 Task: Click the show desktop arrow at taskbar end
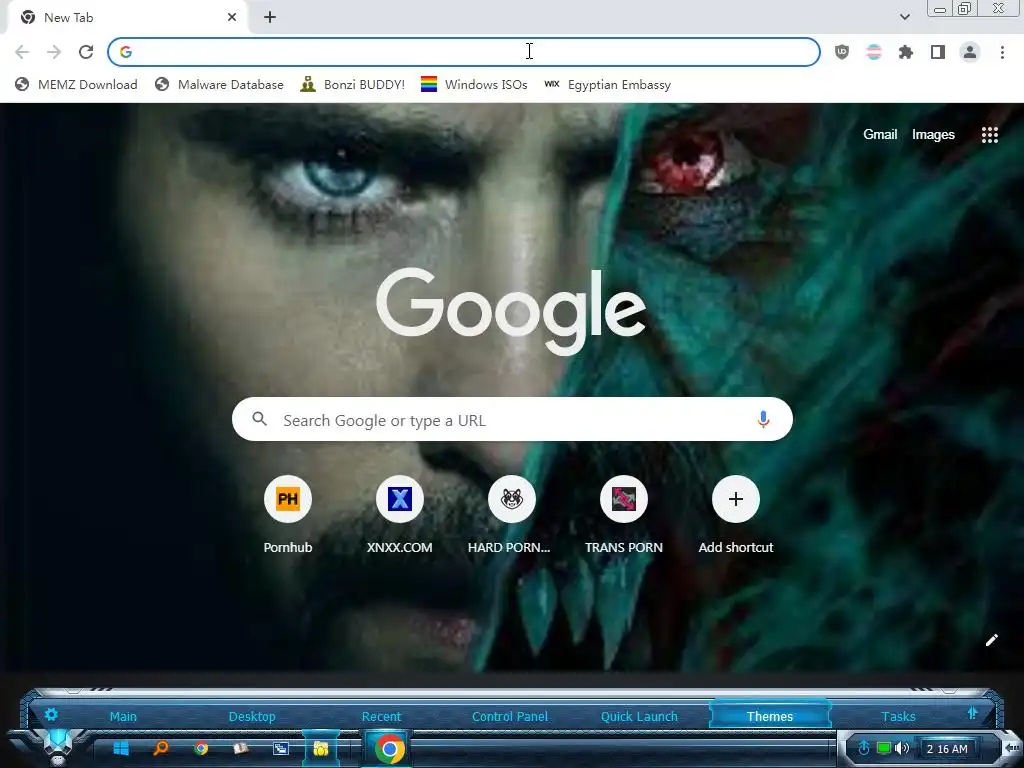point(1012,748)
